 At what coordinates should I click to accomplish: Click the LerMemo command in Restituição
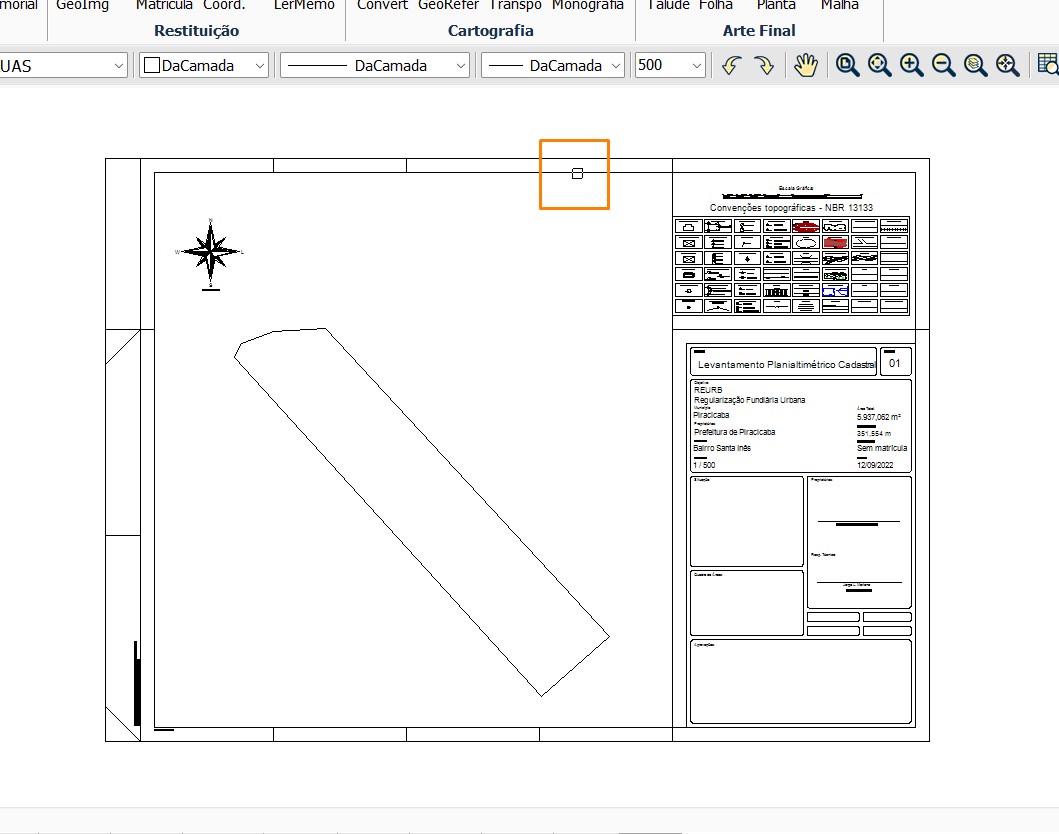pos(303,6)
